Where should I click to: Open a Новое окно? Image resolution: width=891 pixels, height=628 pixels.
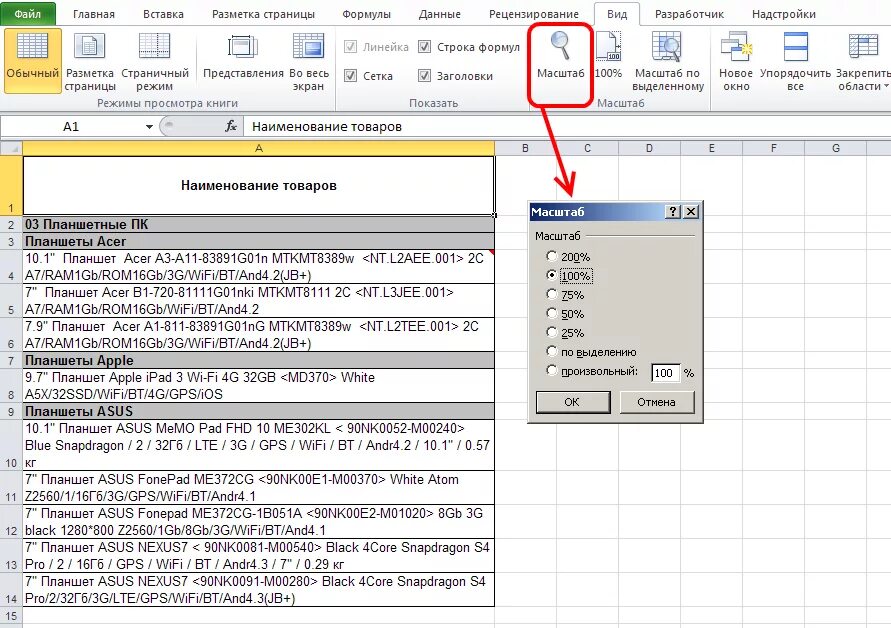(736, 61)
